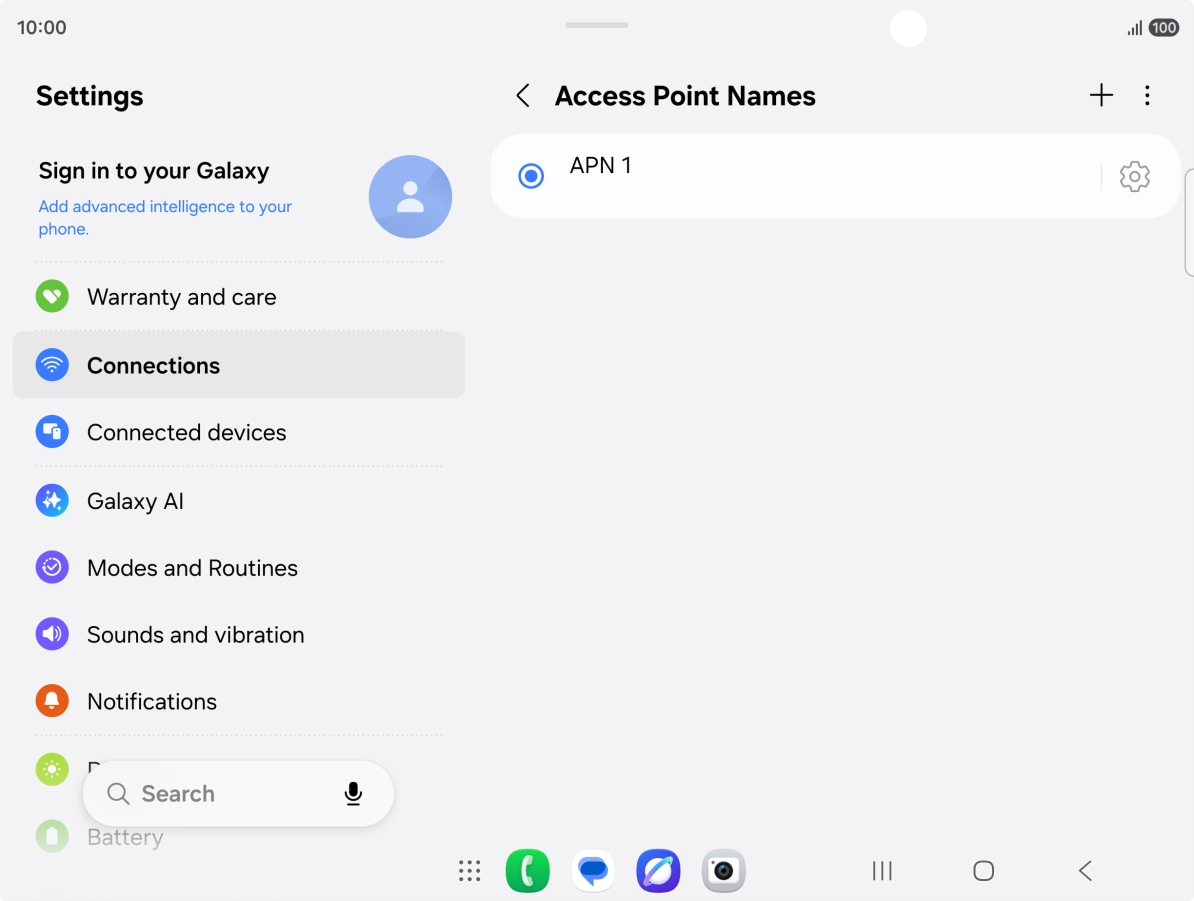Open the apps grid in taskbar
1194x901 pixels.
click(x=470, y=871)
